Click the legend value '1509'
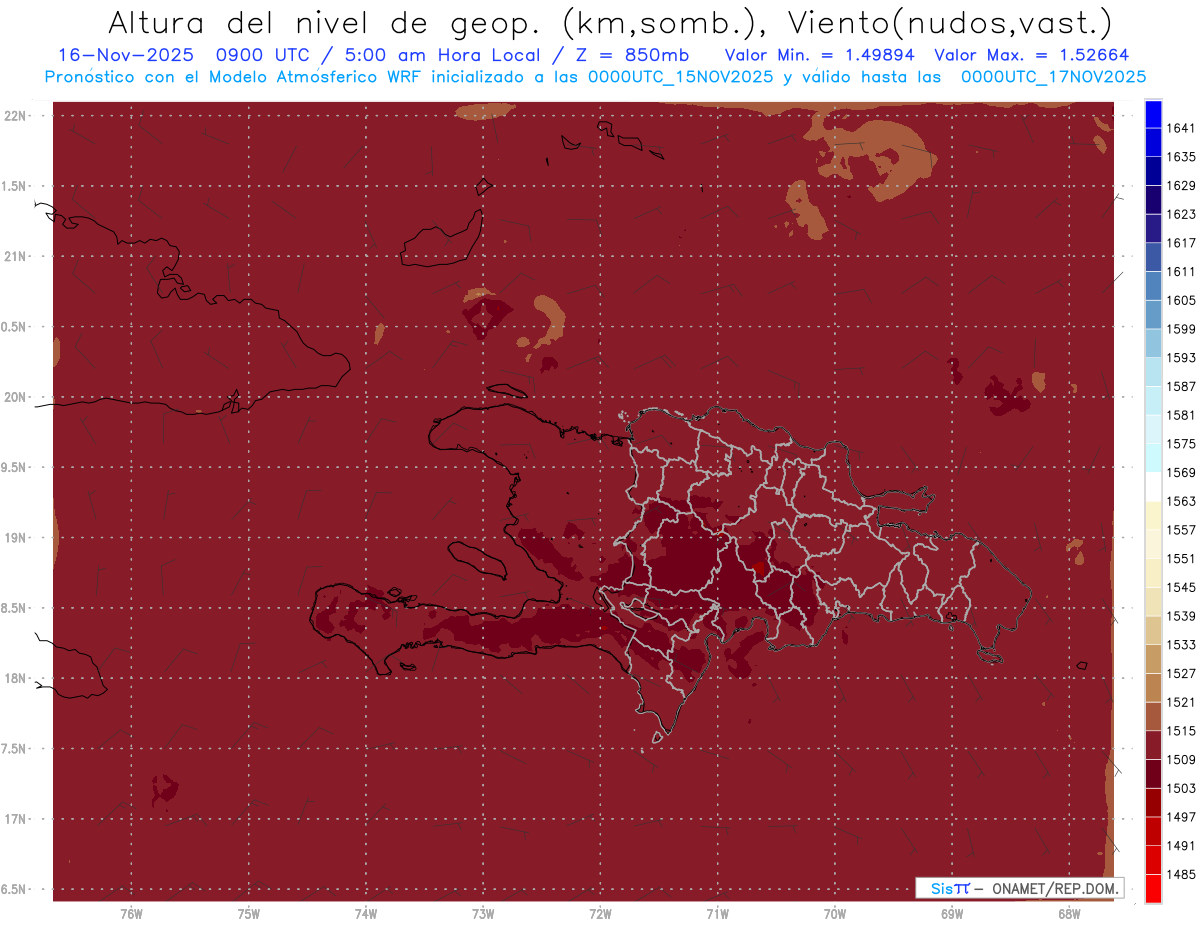Screen dimensions: 1200x927 (1181, 759)
